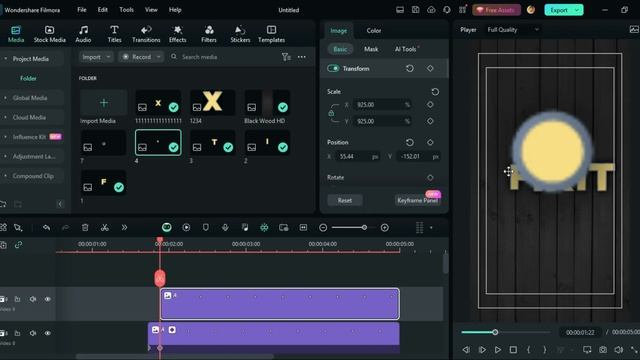Image resolution: width=640 pixels, height=360 pixels.
Task: Add keyframe for Scale X
Action: click(x=430, y=104)
